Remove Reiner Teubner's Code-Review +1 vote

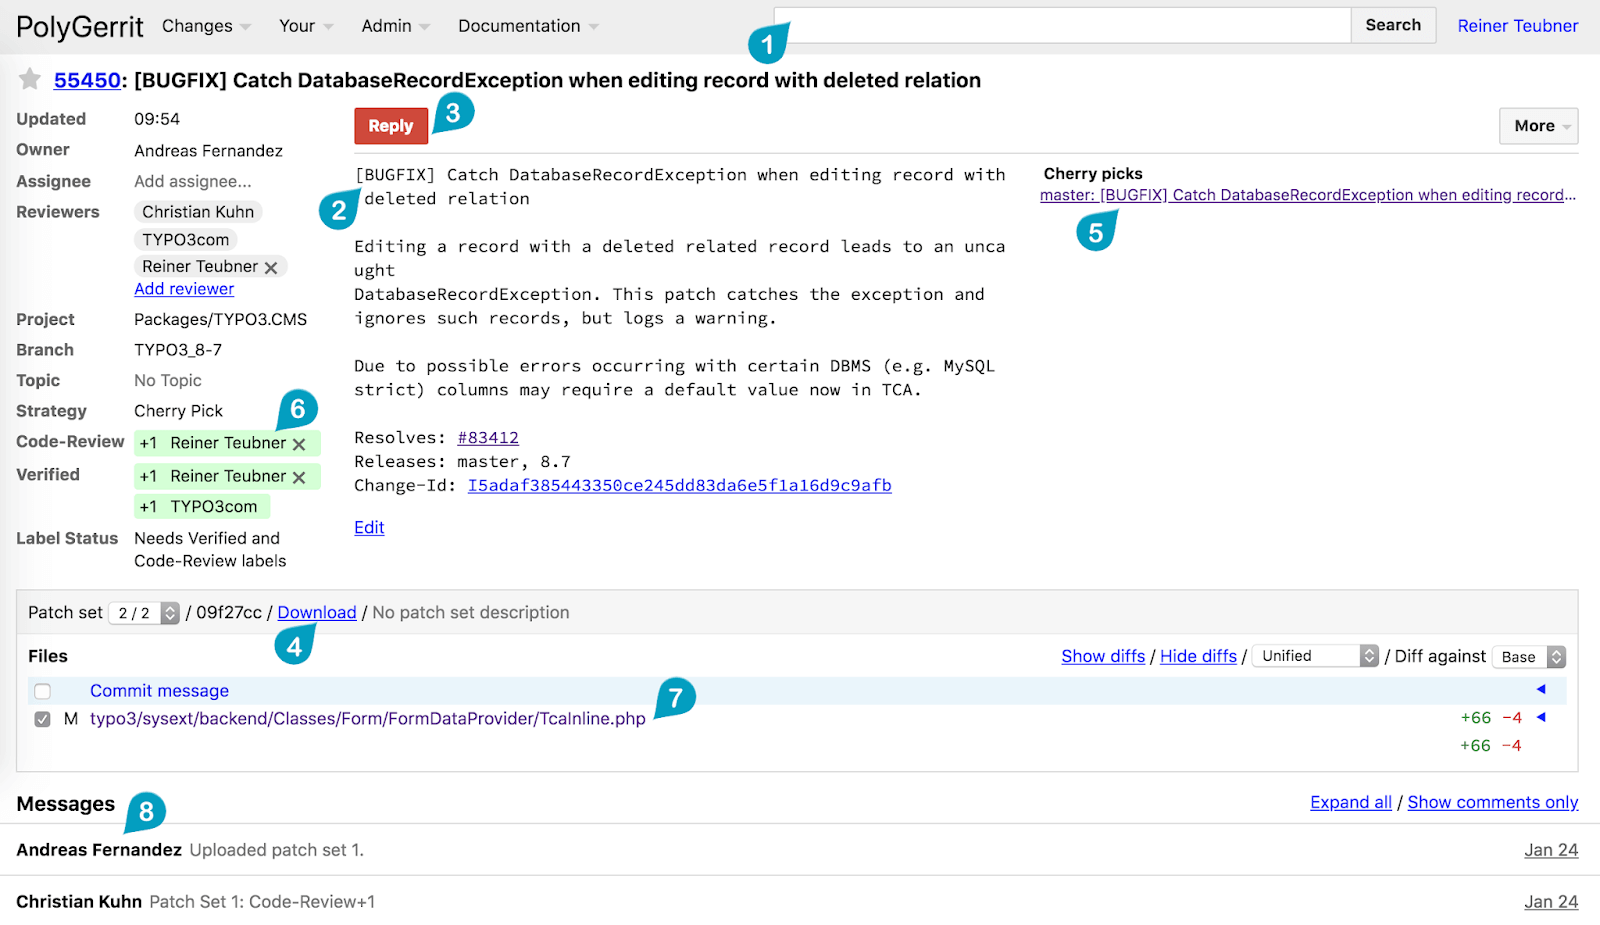tap(299, 444)
